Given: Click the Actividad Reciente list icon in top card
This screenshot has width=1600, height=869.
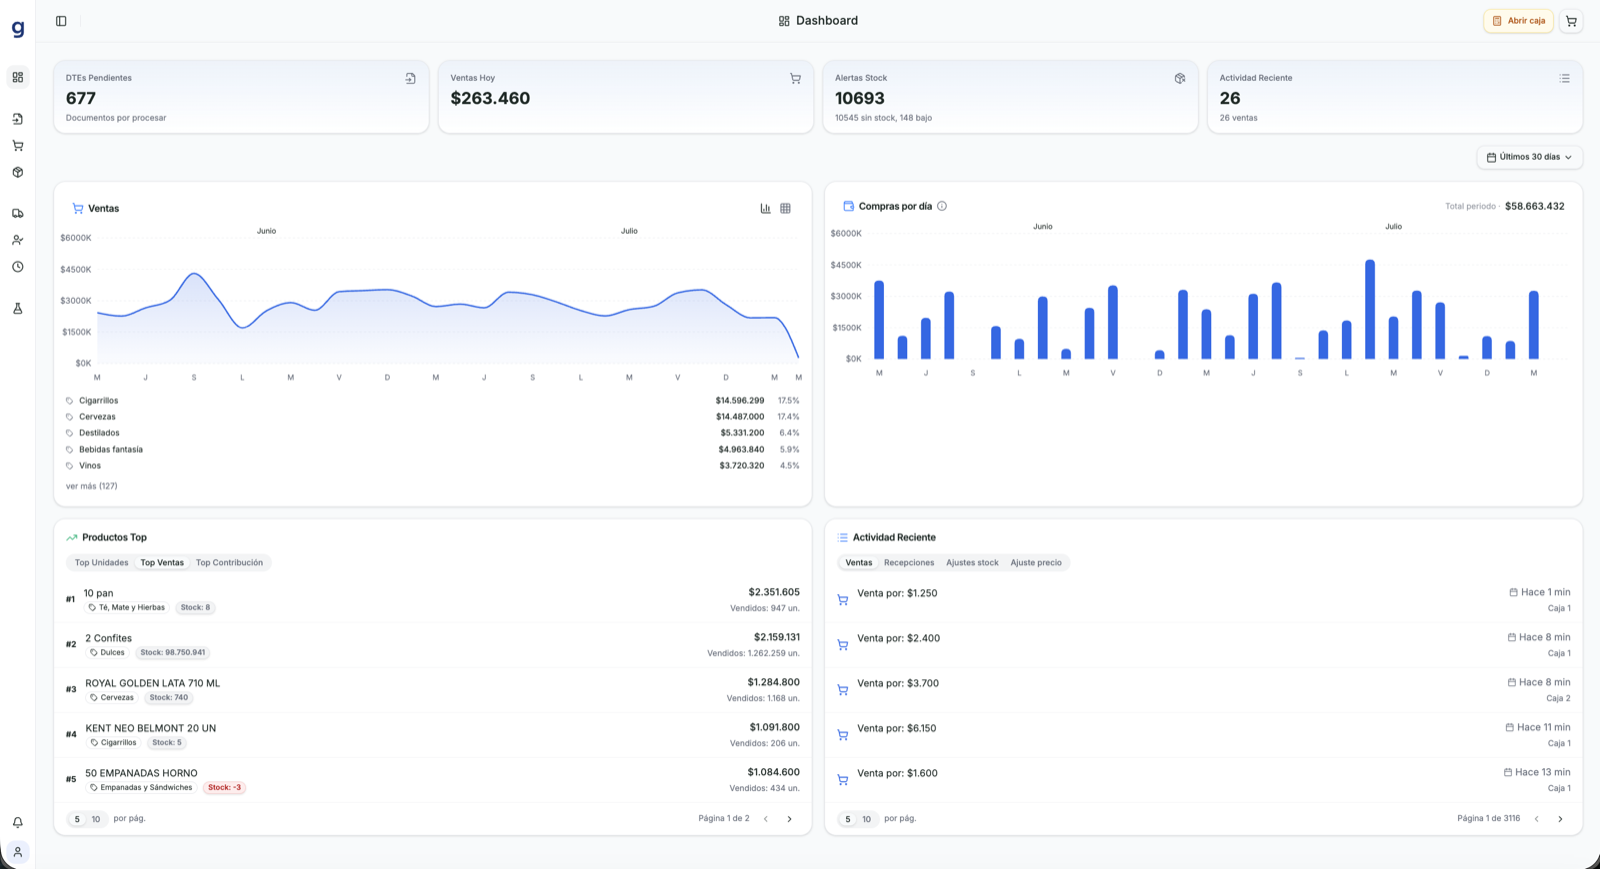Looking at the screenshot, I should point(1564,78).
